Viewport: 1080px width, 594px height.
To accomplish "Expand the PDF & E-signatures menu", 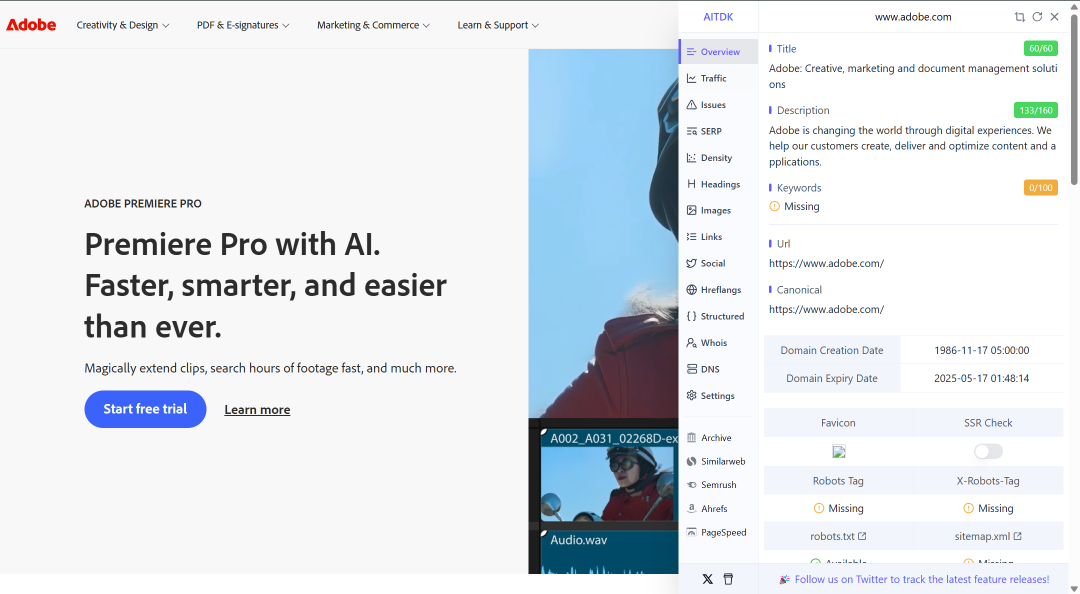I will pyautogui.click(x=242, y=25).
